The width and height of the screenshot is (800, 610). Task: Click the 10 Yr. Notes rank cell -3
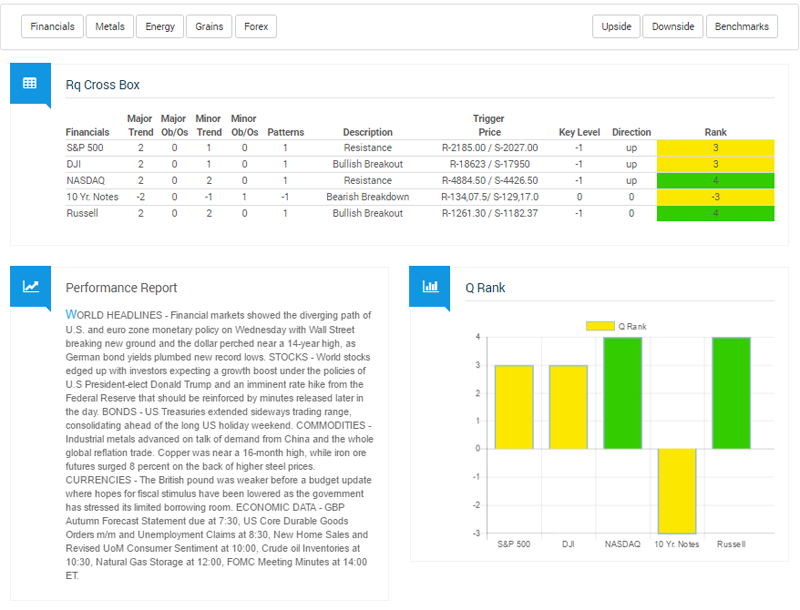715,197
